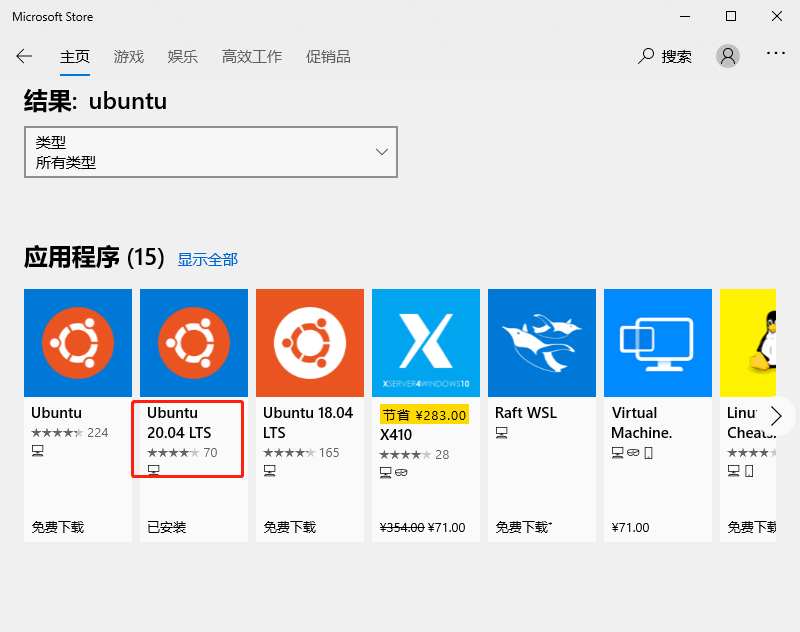Open the 高效工作 tab

251,57
